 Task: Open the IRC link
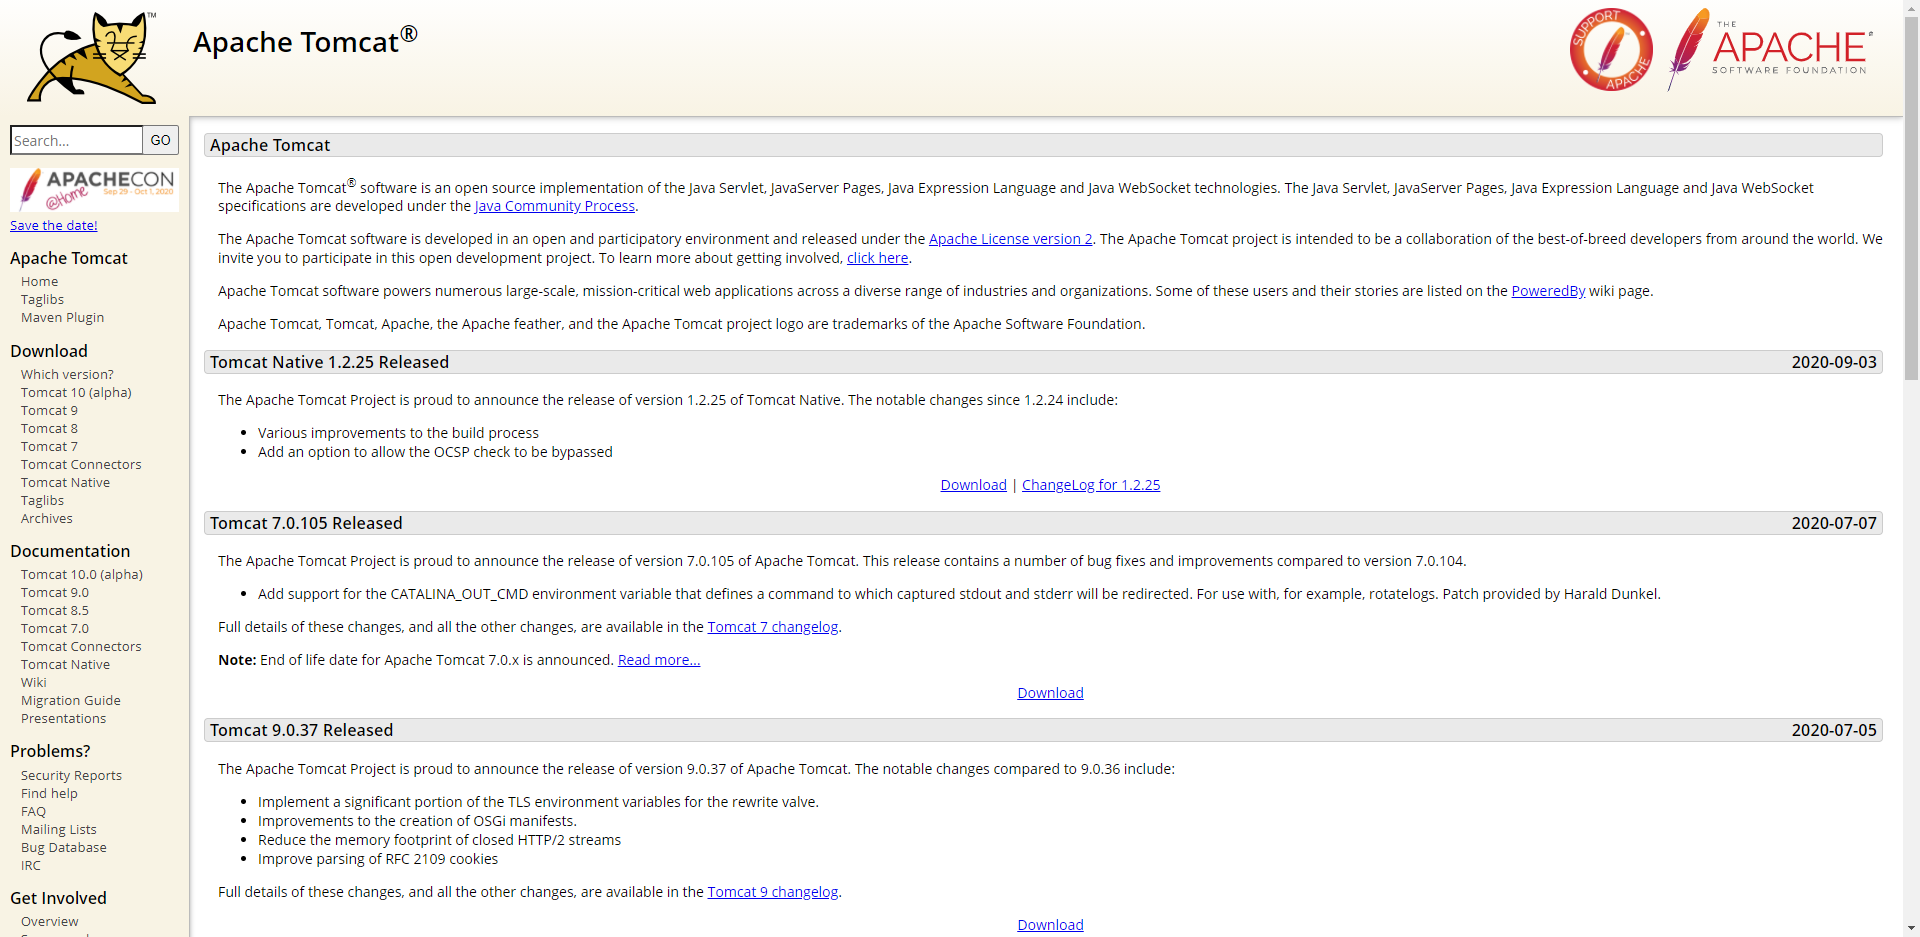(x=31, y=866)
